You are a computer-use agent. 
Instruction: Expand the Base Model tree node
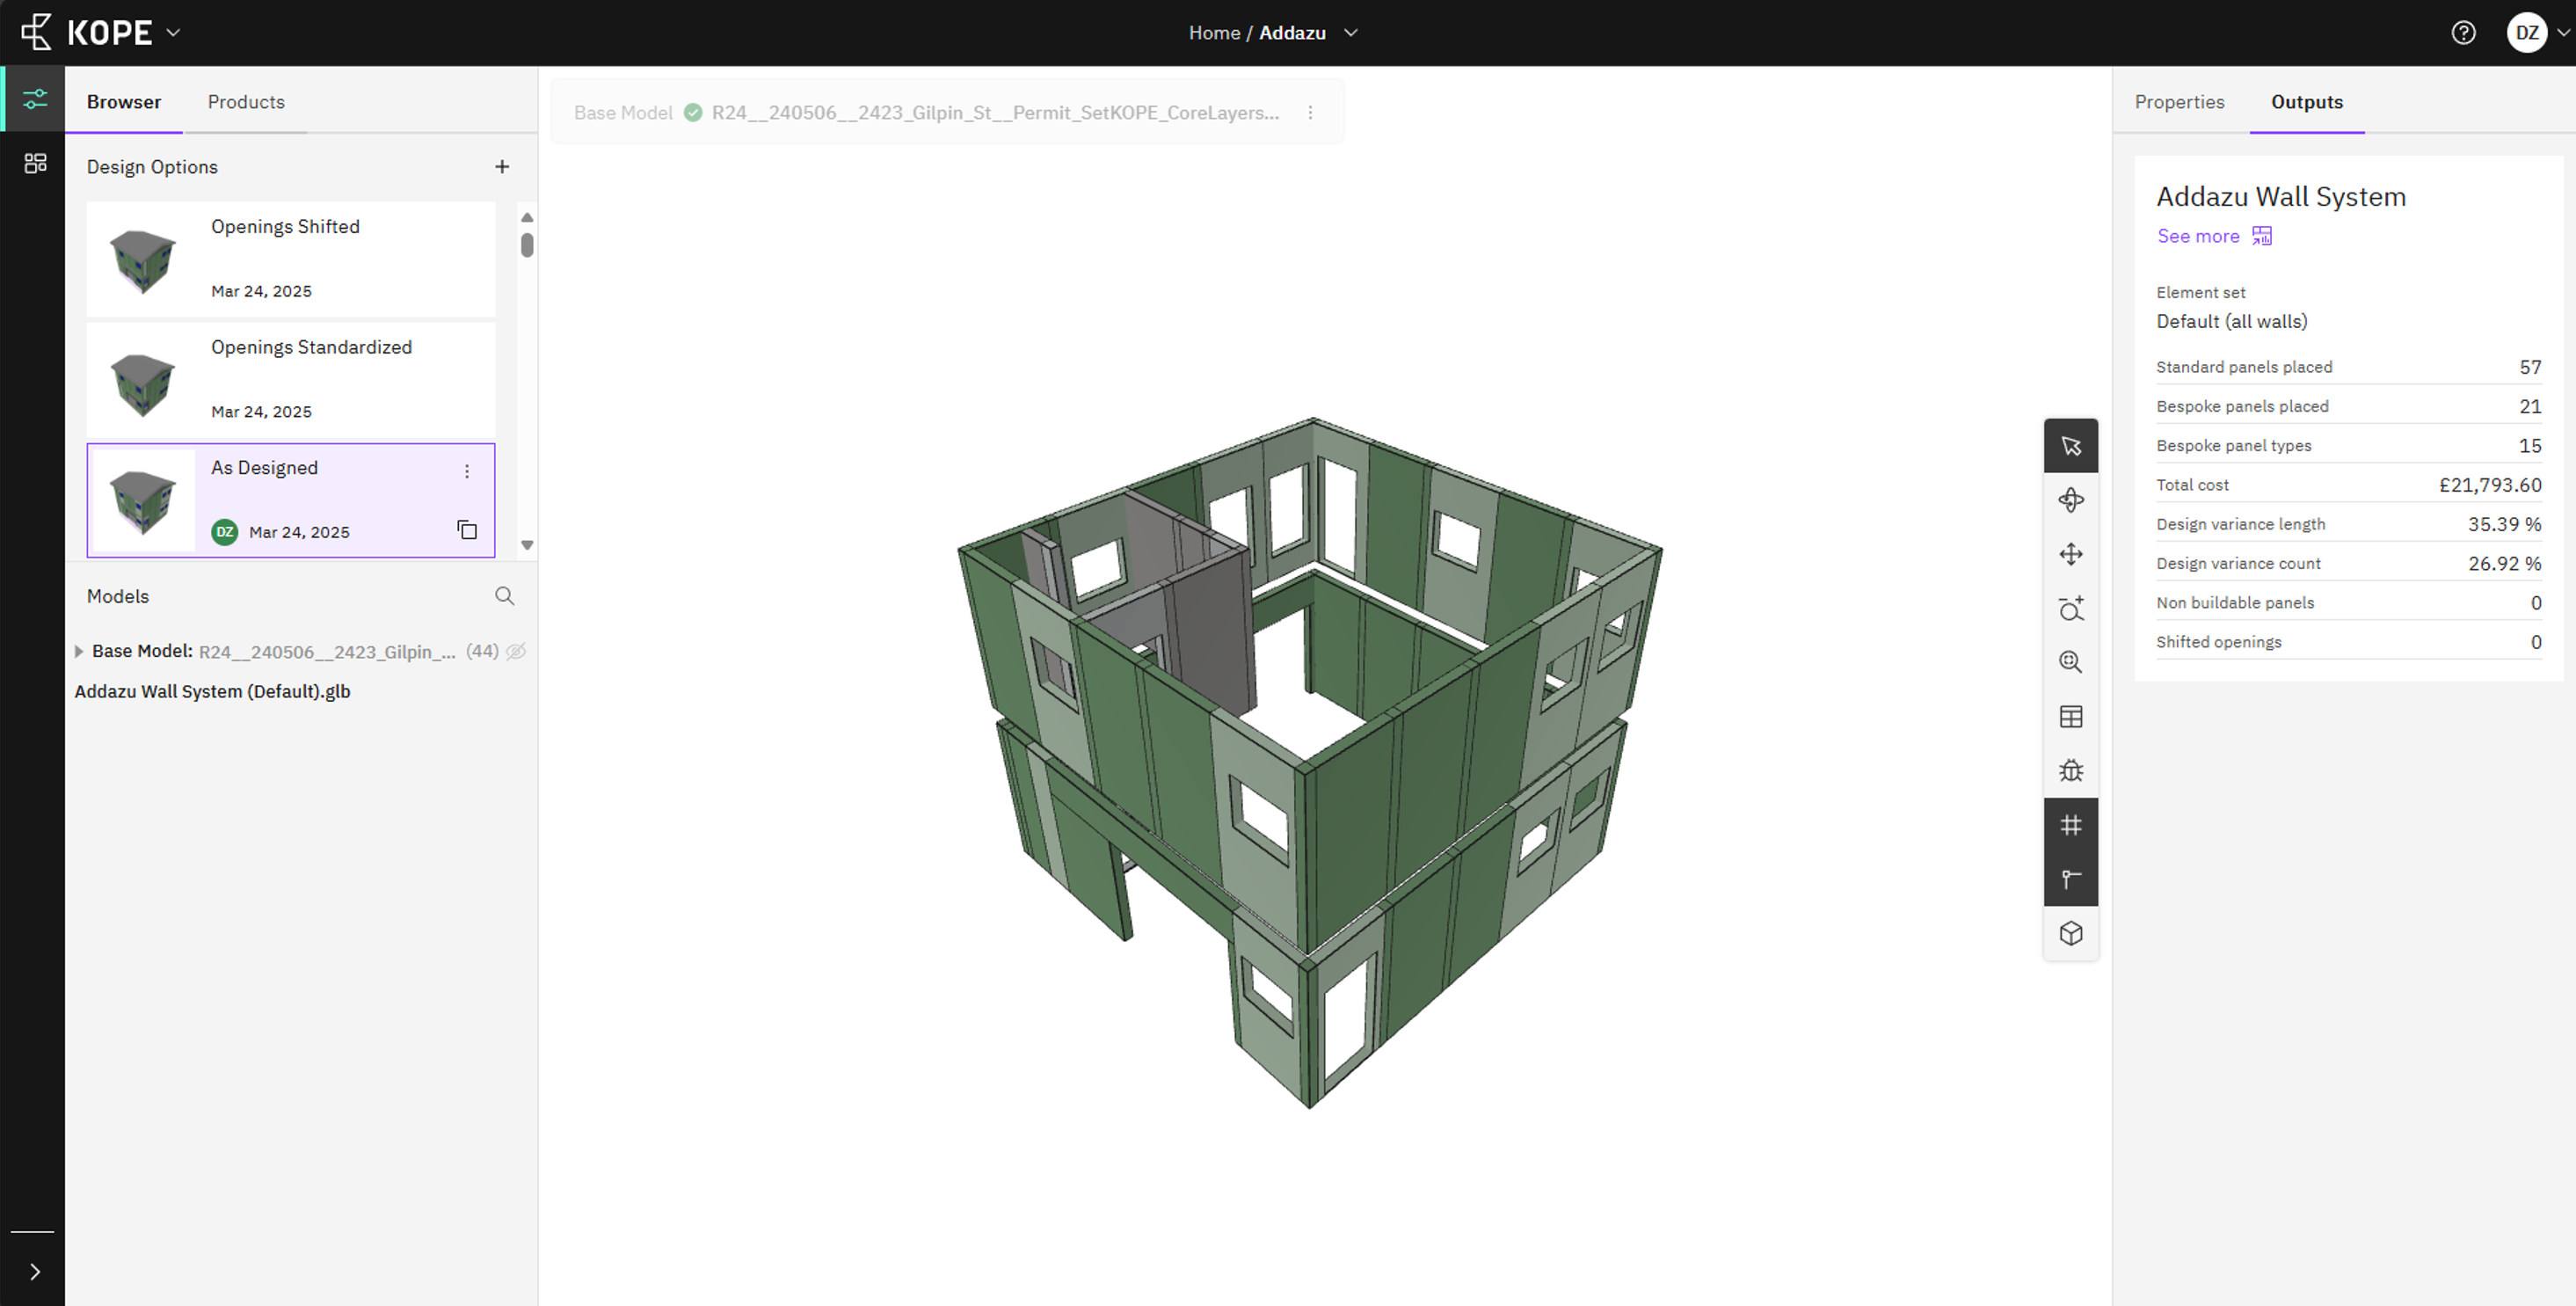point(79,651)
